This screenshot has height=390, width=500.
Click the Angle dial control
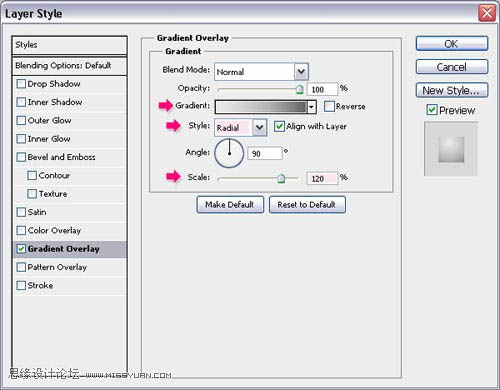click(229, 153)
